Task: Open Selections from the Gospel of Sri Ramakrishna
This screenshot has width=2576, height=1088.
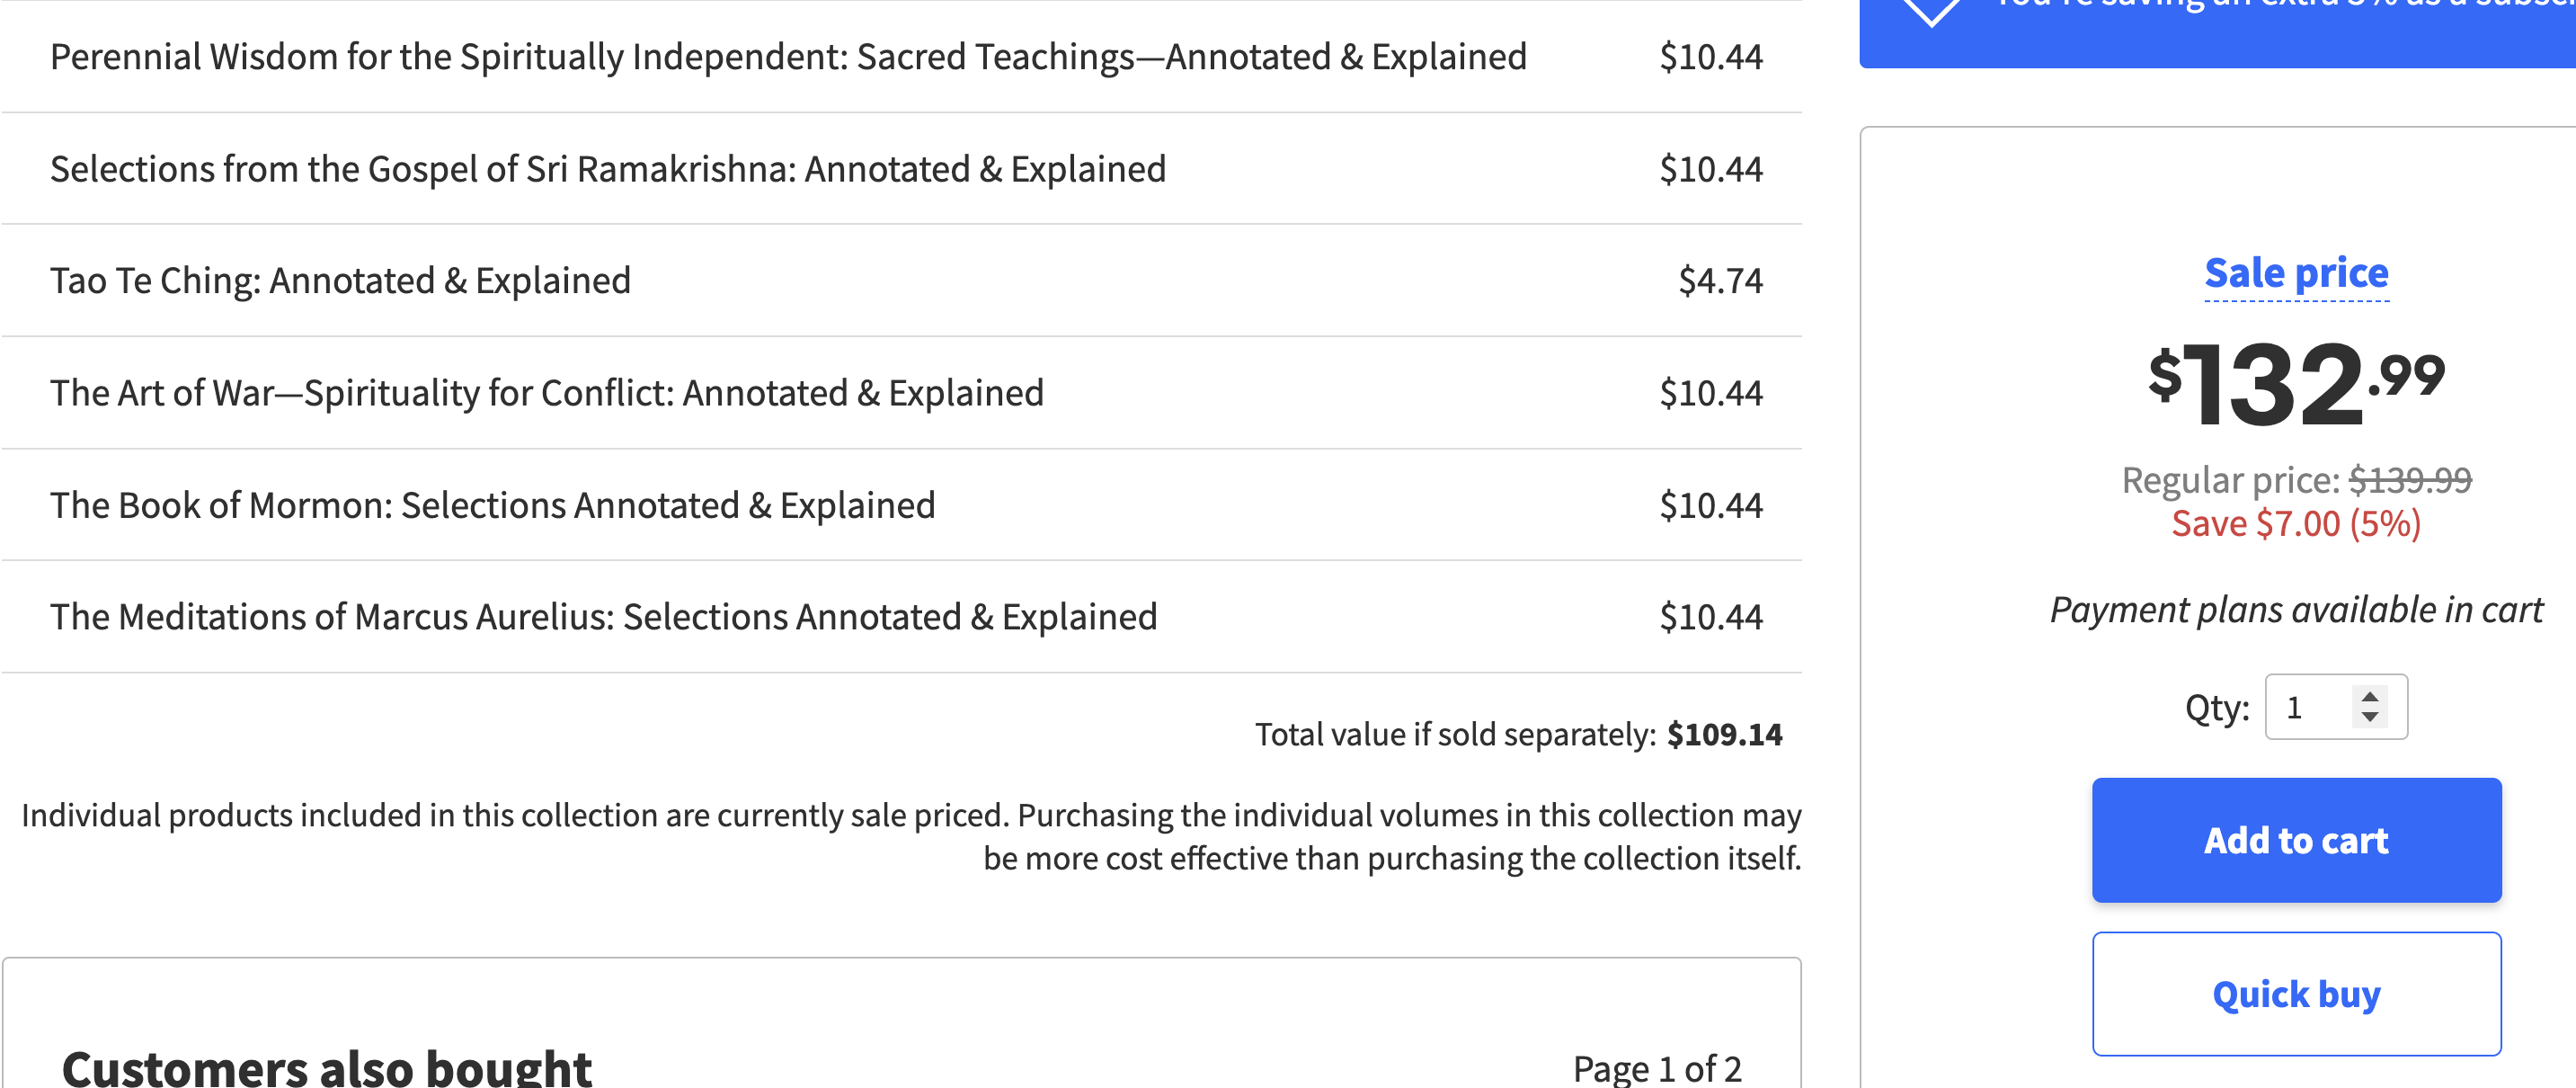Action: click(608, 169)
